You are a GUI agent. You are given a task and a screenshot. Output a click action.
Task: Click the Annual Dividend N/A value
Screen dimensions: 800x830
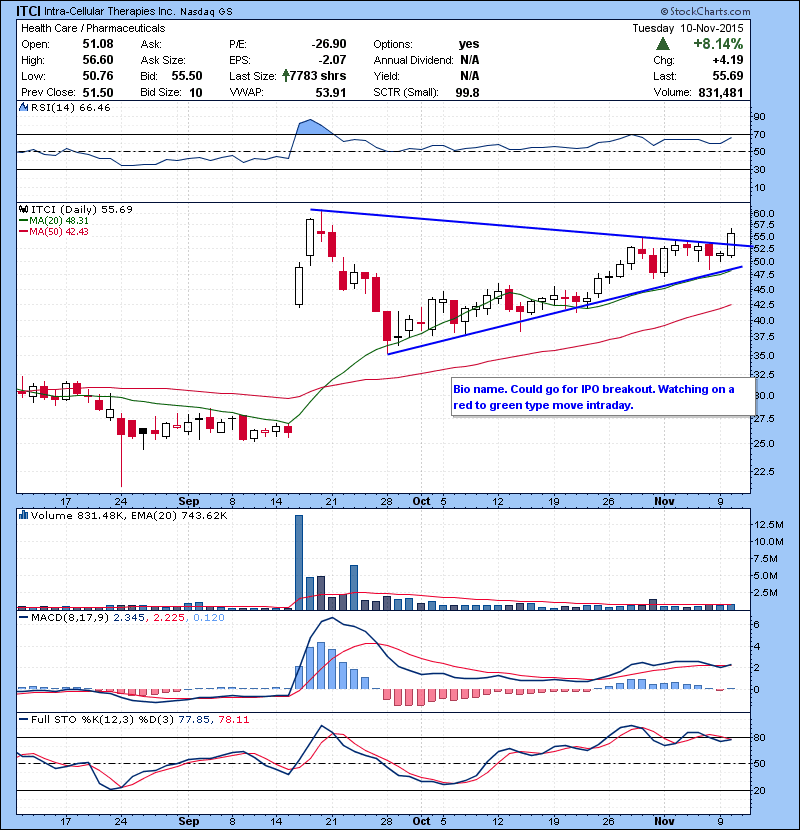click(x=470, y=60)
